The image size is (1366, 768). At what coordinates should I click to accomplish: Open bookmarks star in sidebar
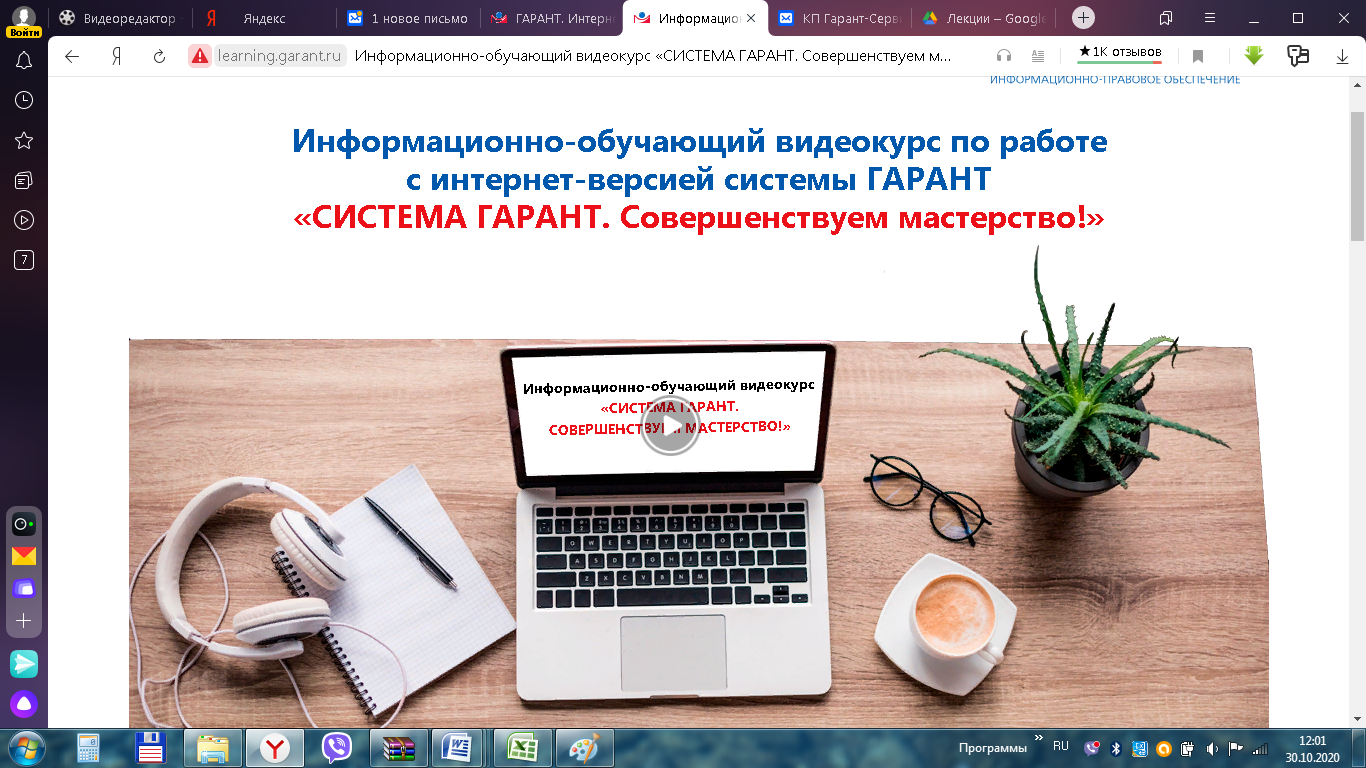[24, 140]
